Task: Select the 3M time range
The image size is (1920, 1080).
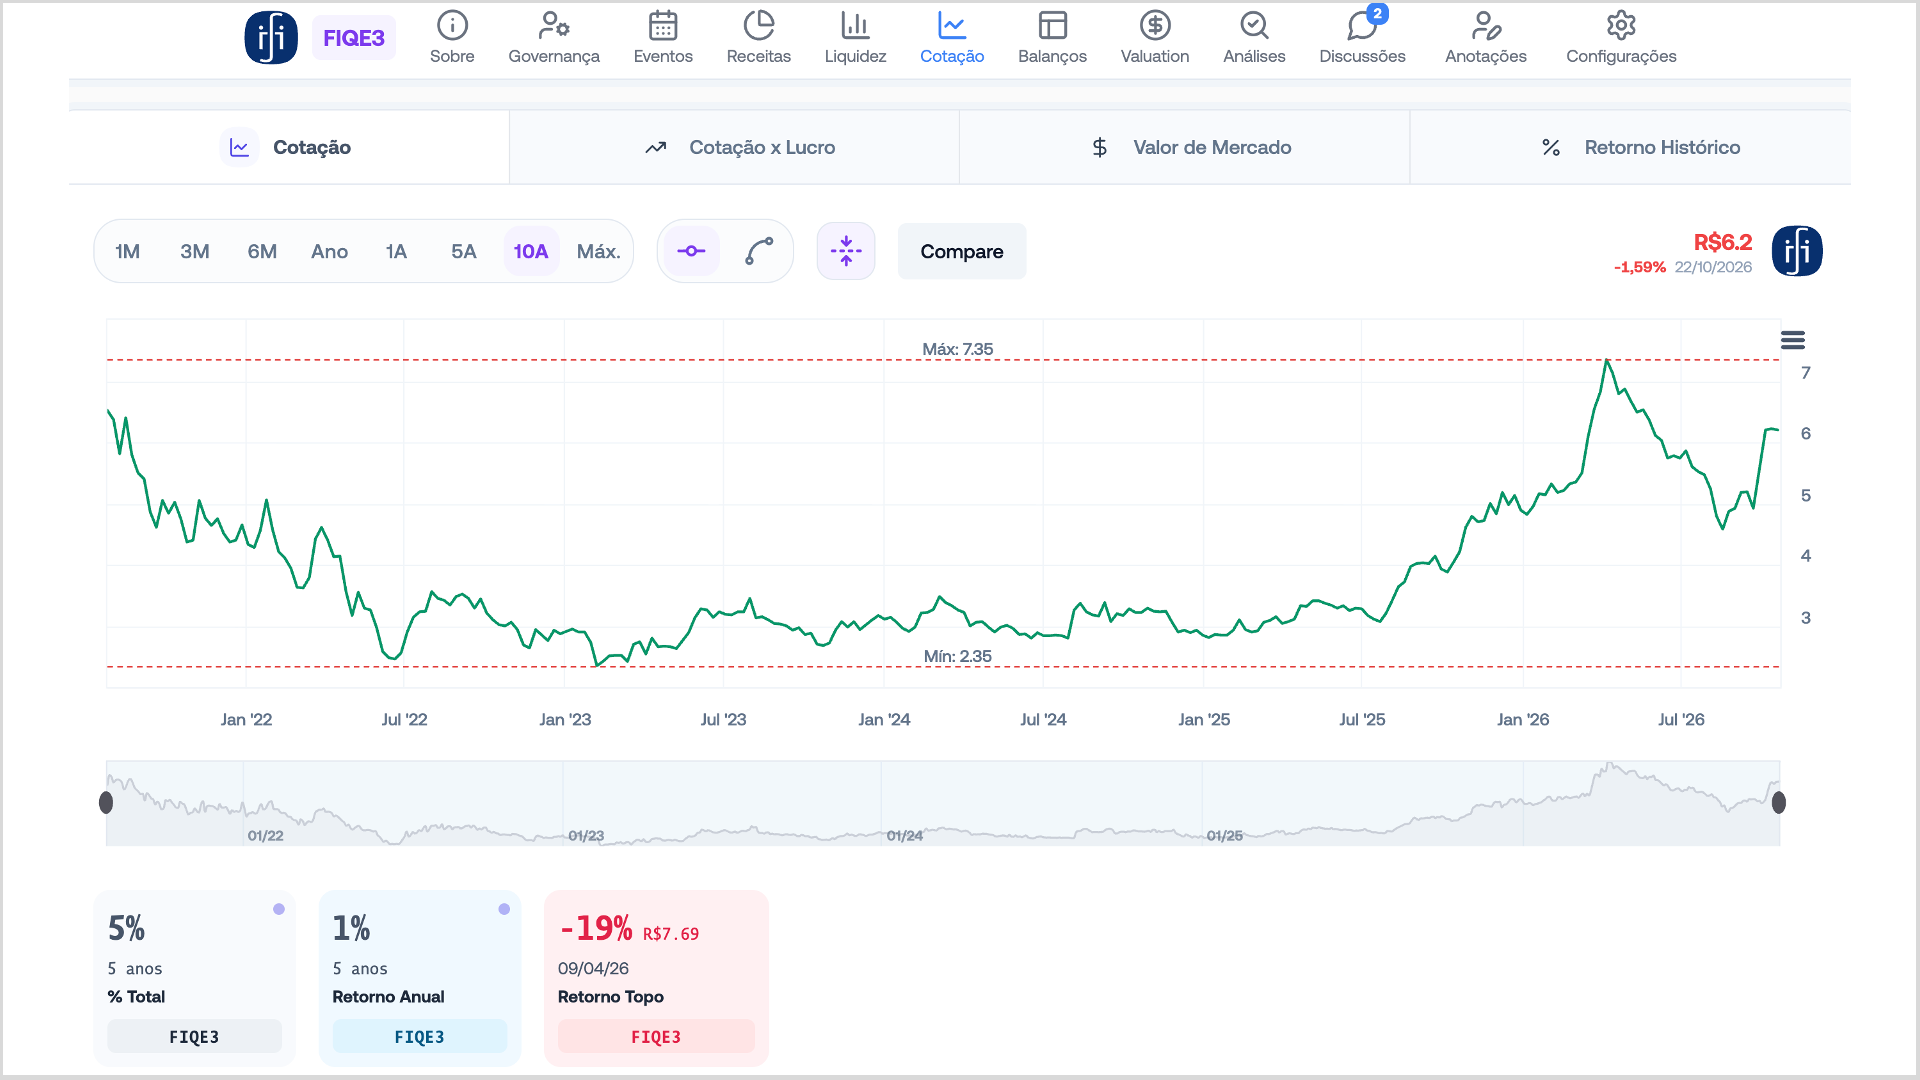Action: (195, 251)
